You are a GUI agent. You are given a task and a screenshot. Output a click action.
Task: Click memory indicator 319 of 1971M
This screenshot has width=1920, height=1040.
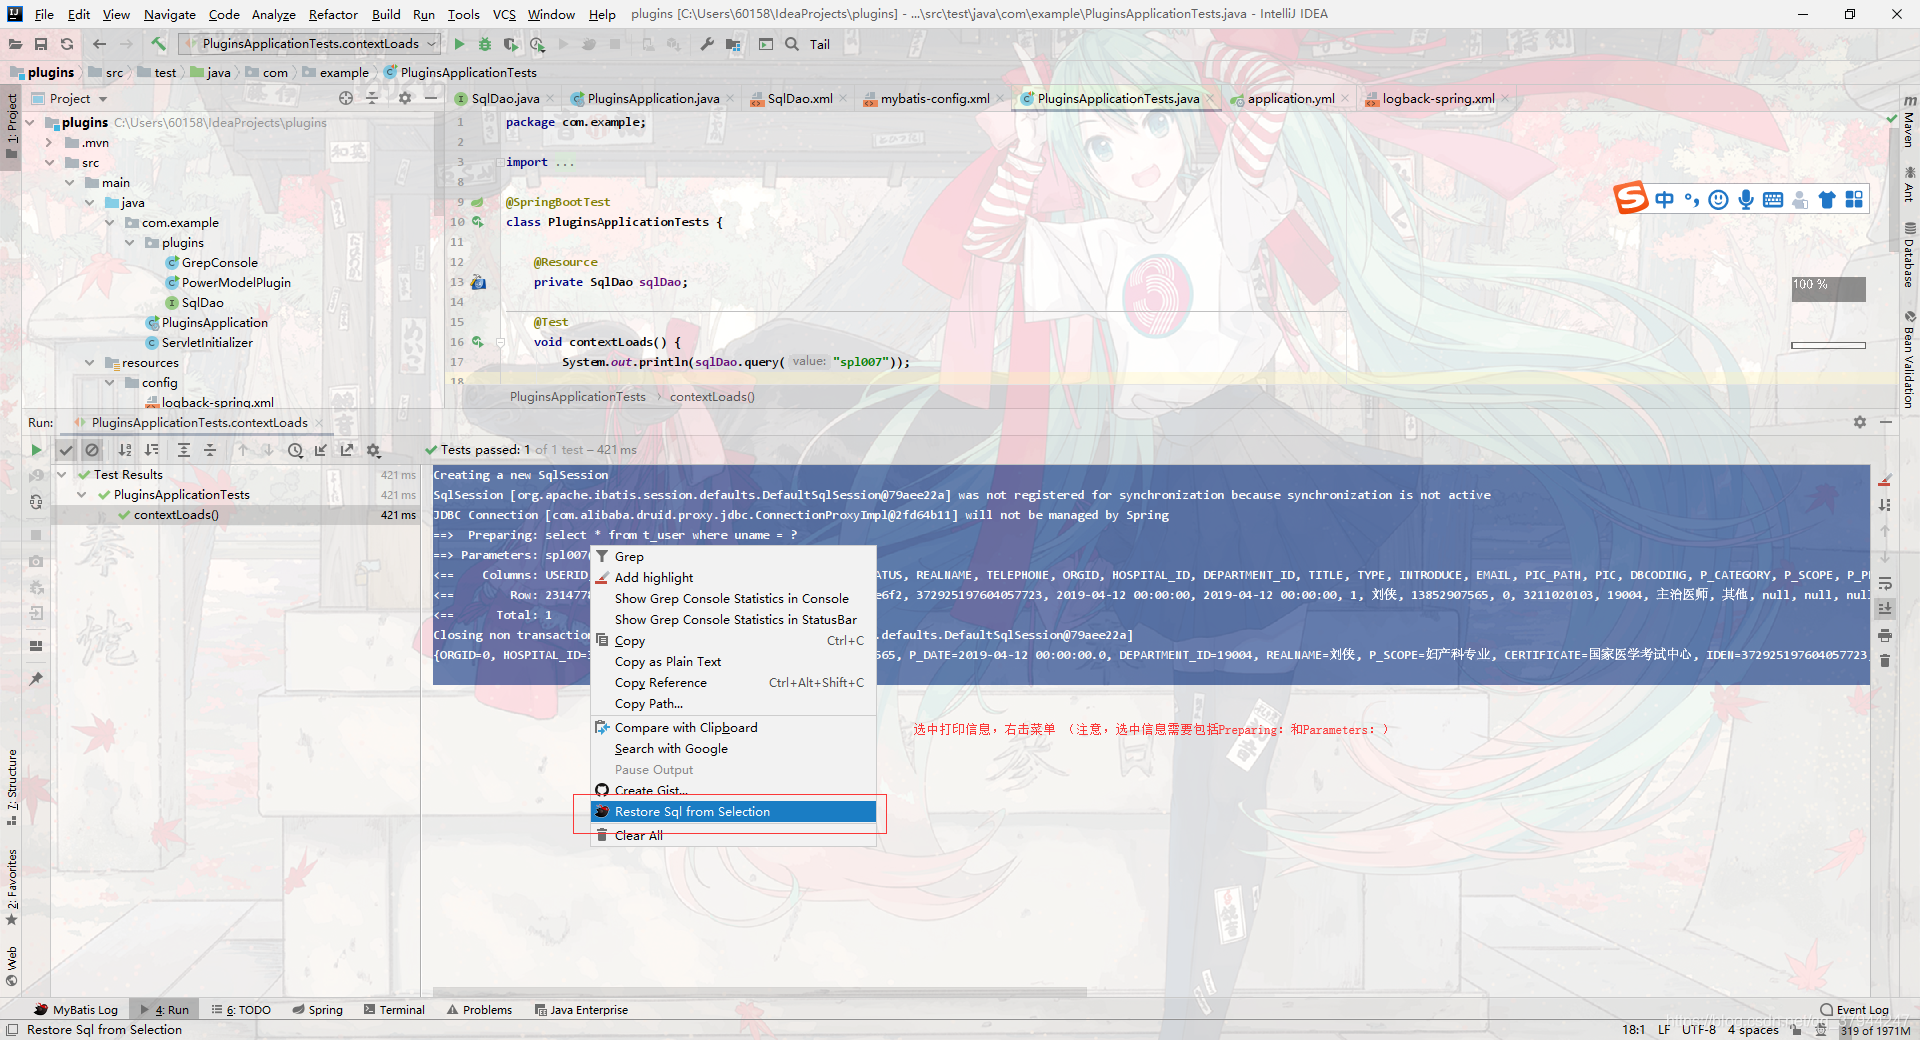tap(1875, 1030)
